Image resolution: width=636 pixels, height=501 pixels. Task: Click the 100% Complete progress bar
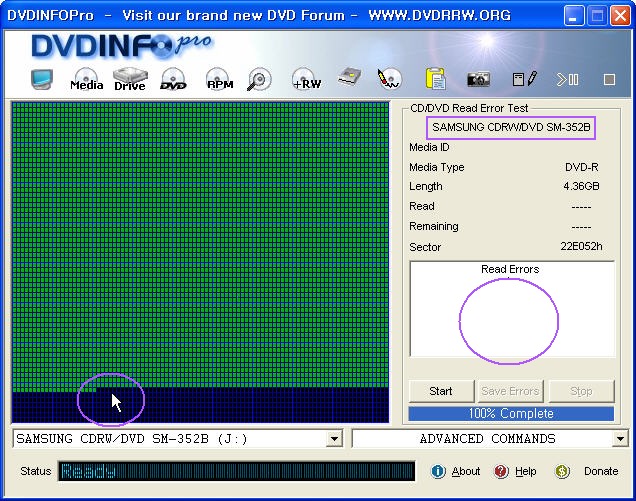click(x=511, y=413)
